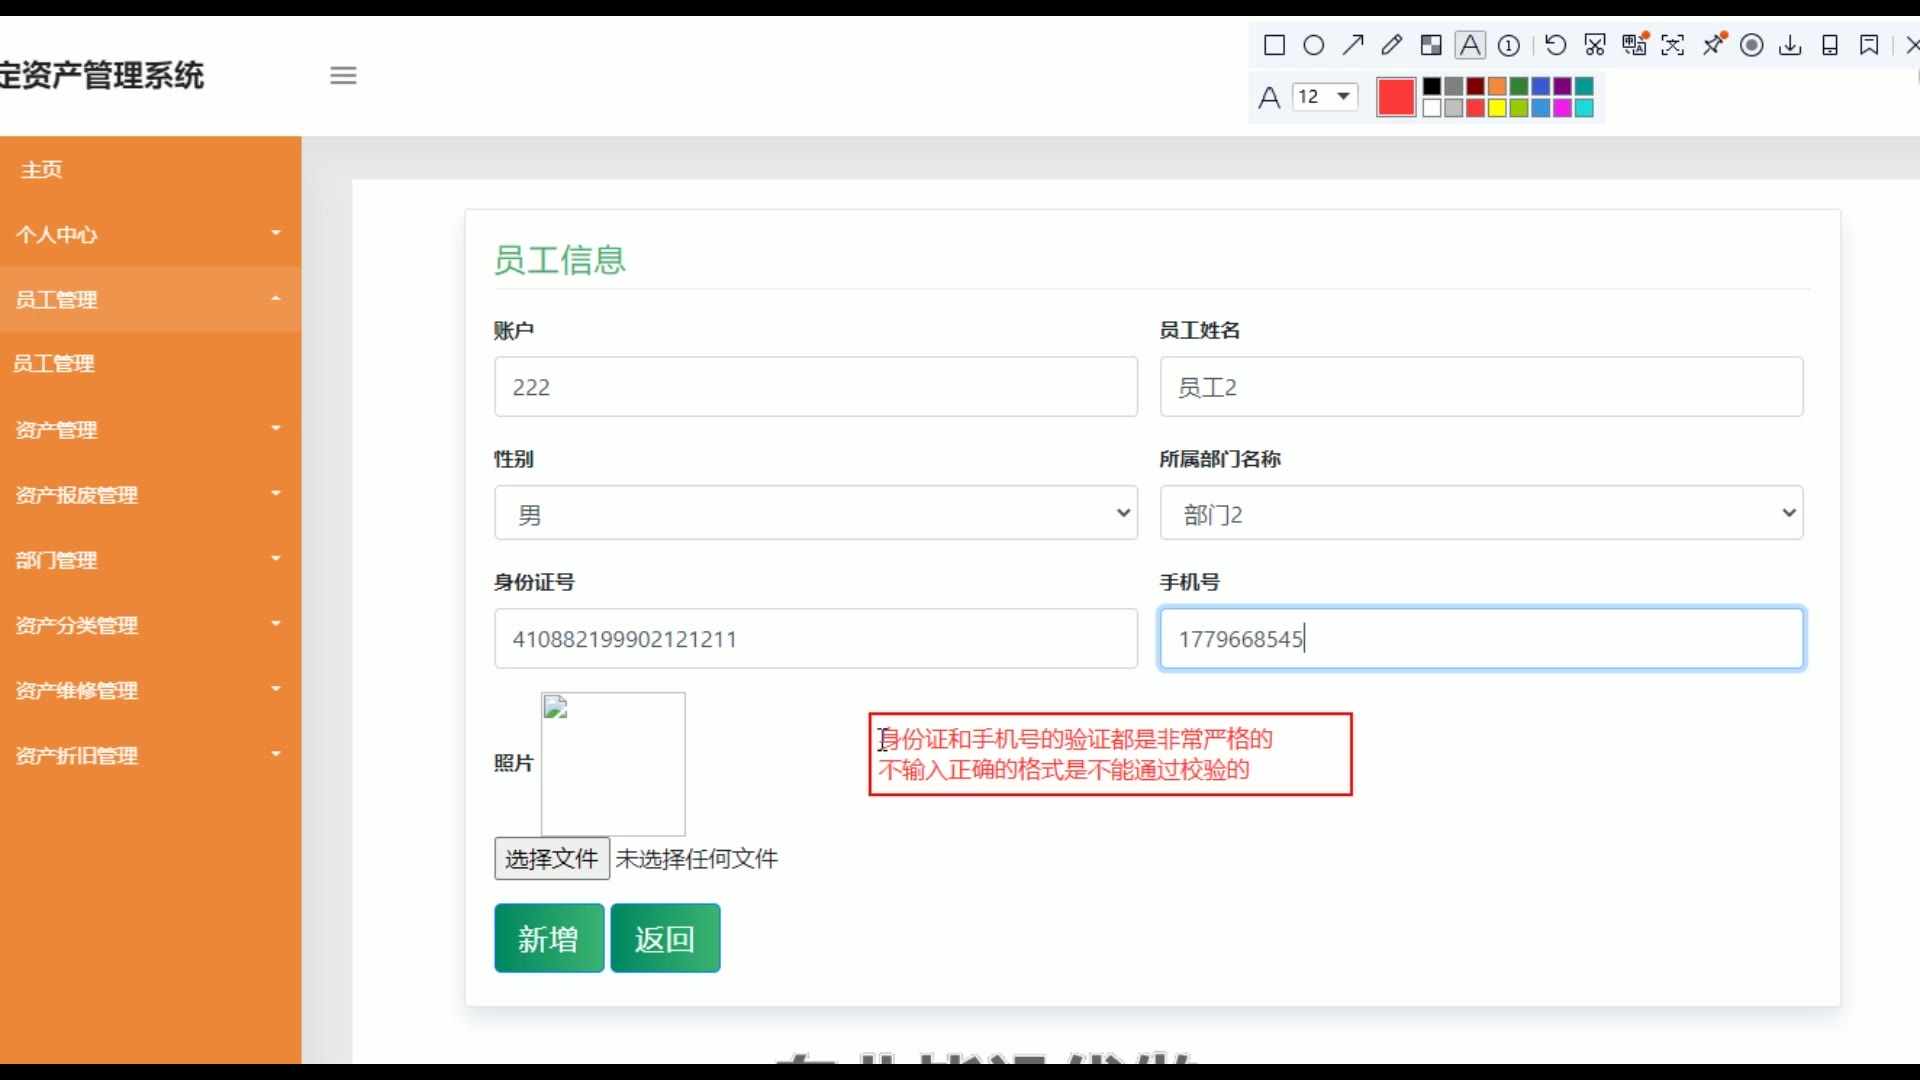Select the pencil freehand tool
This screenshot has width=1920, height=1080.
(1392, 45)
